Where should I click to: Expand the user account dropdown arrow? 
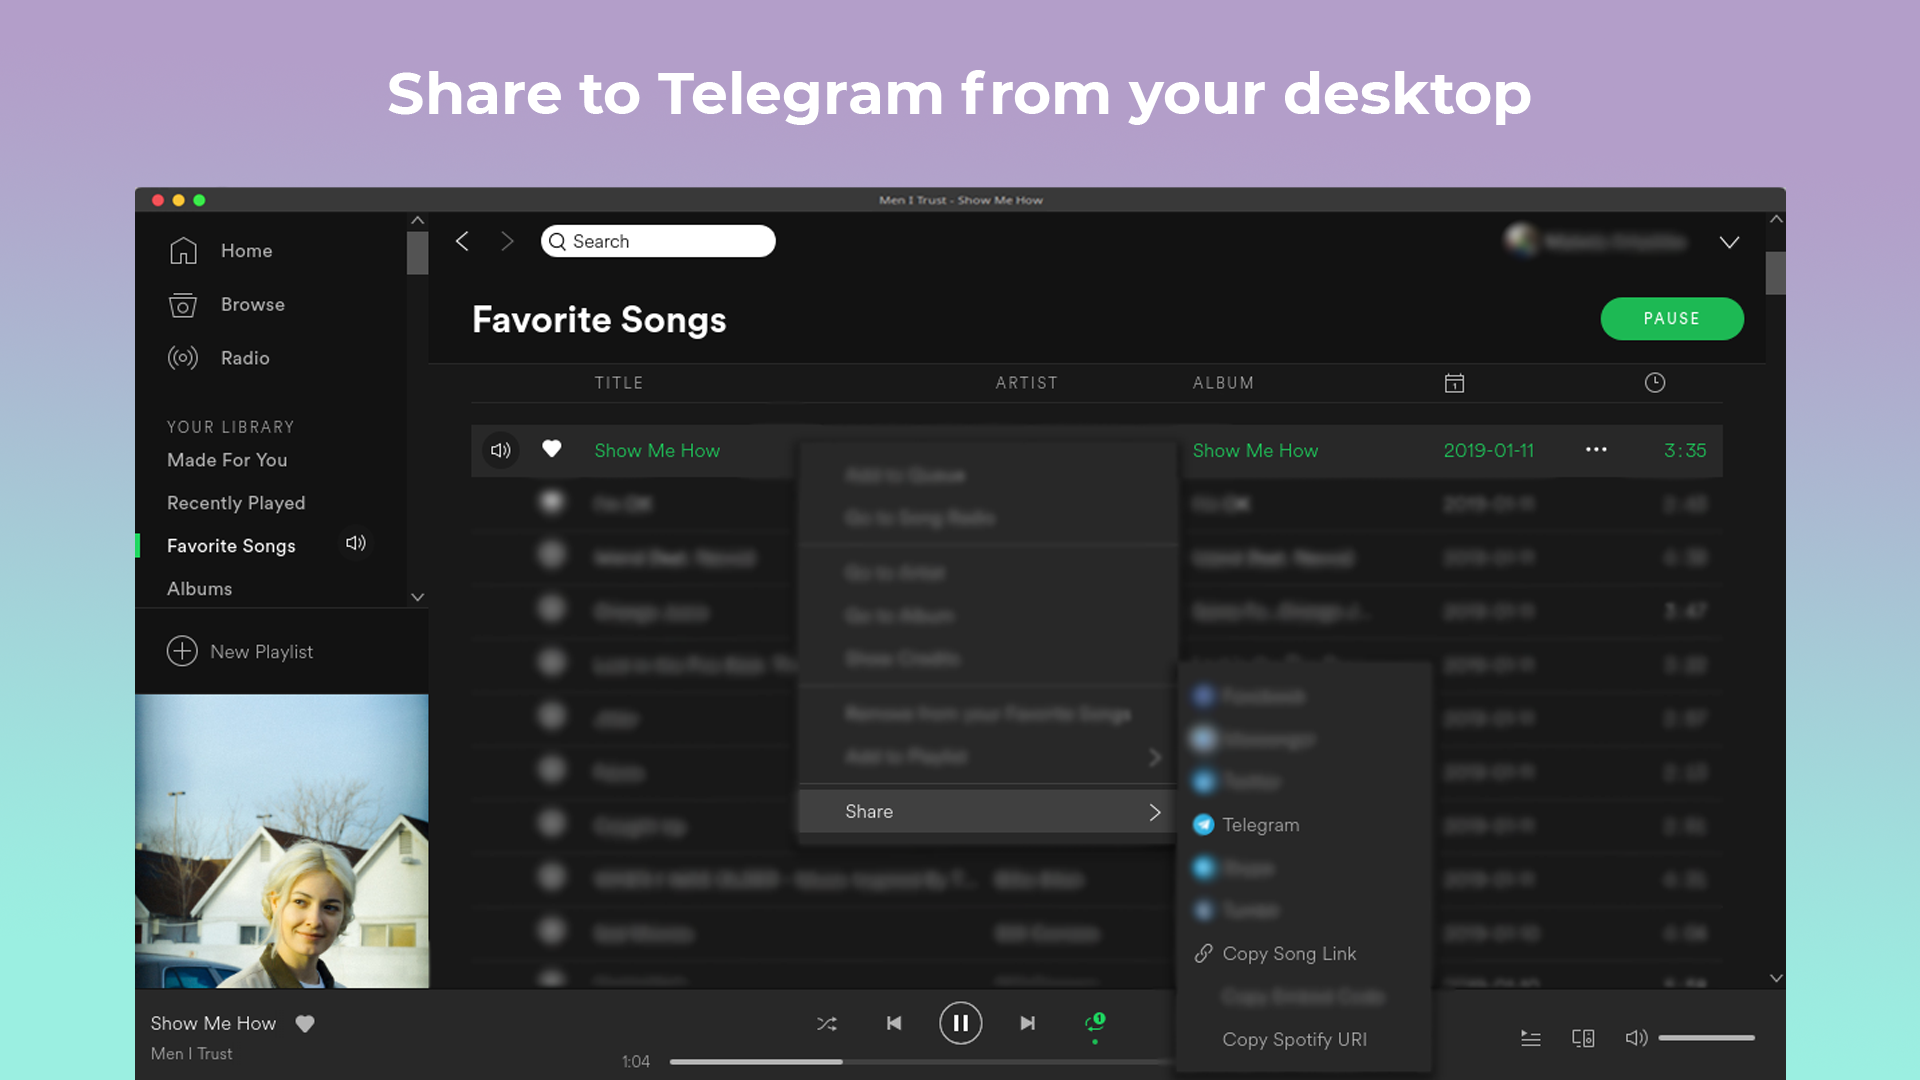[1729, 242]
